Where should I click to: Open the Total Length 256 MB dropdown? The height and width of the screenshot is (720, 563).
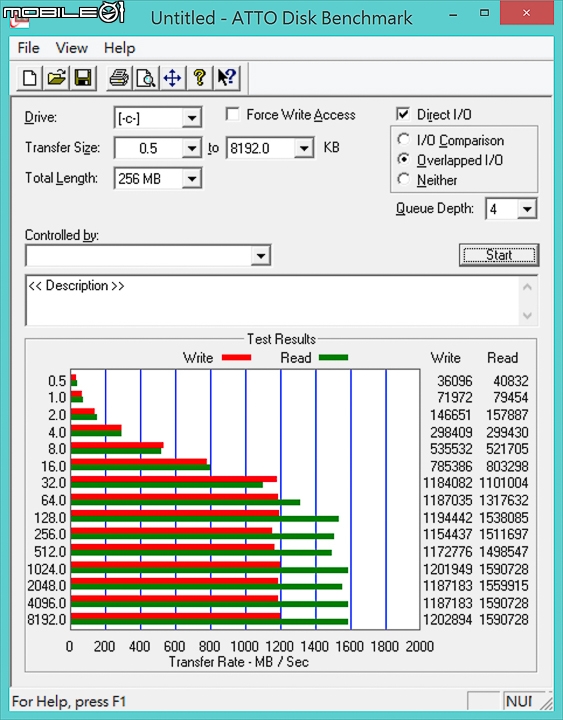(x=191, y=179)
